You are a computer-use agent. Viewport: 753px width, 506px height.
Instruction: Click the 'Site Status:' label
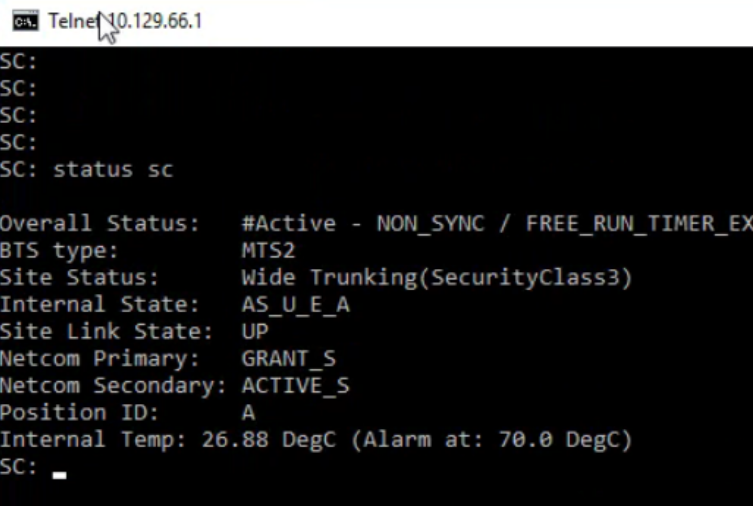[x=79, y=277]
